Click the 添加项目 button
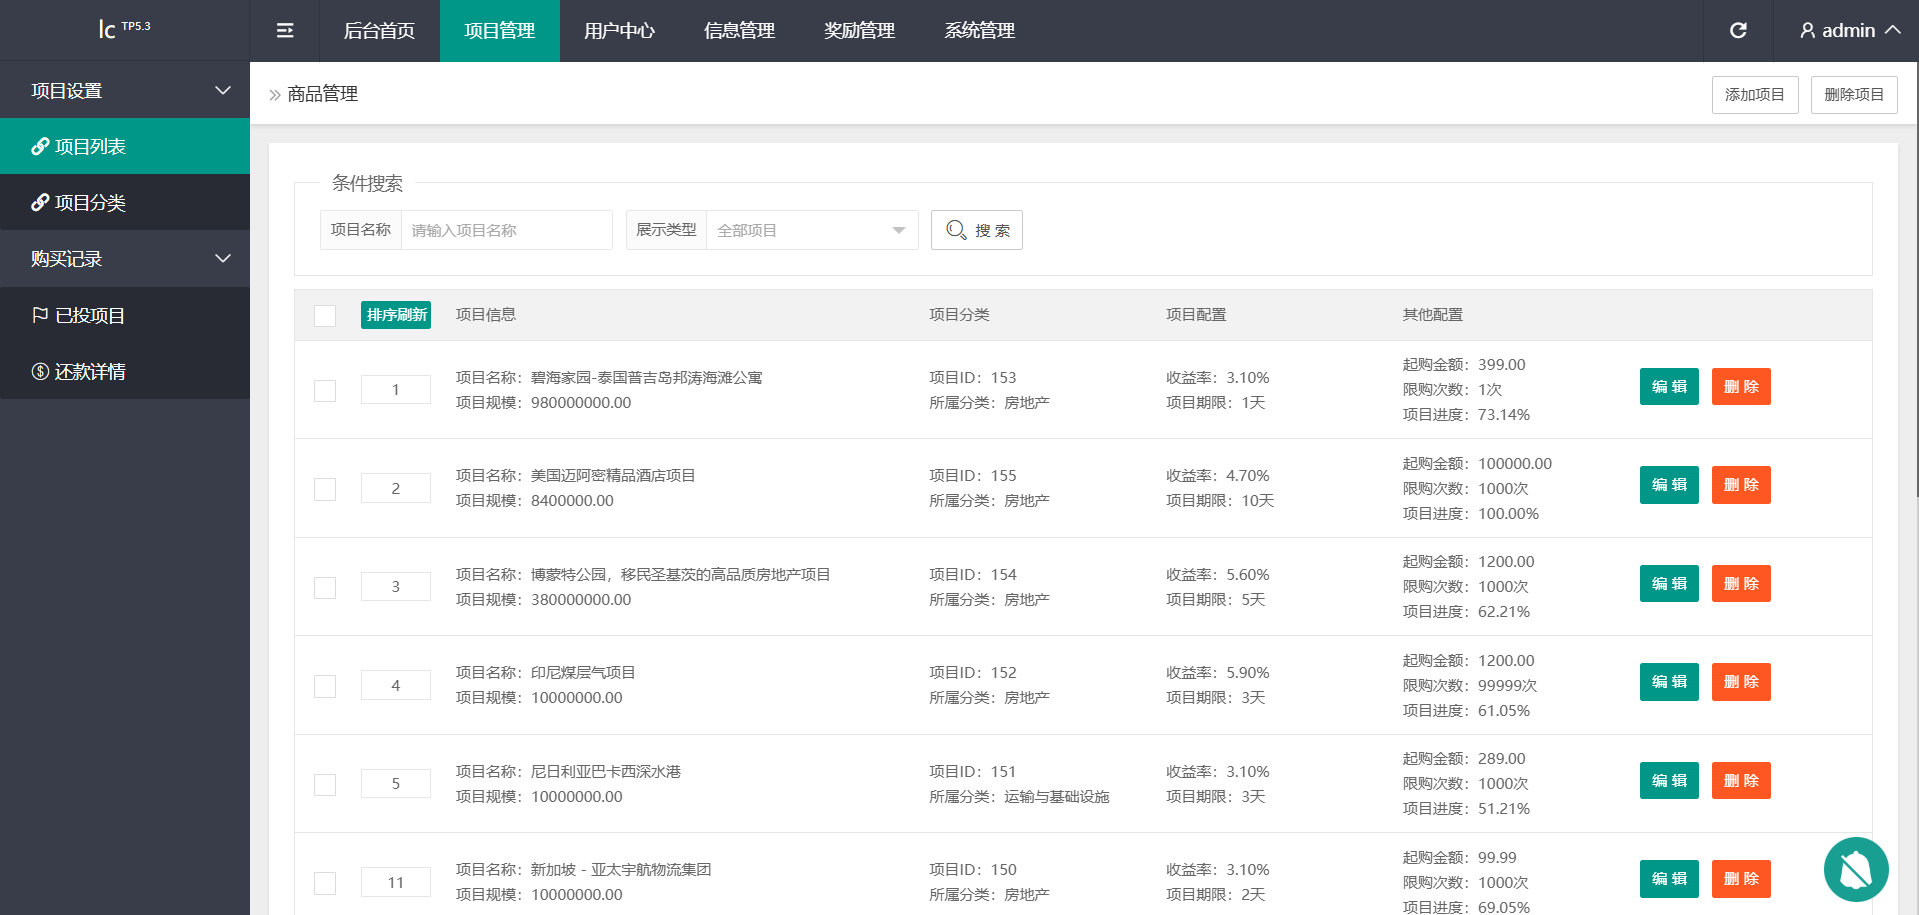Viewport: 1919px width, 915px height. [x=1754, y=95]
